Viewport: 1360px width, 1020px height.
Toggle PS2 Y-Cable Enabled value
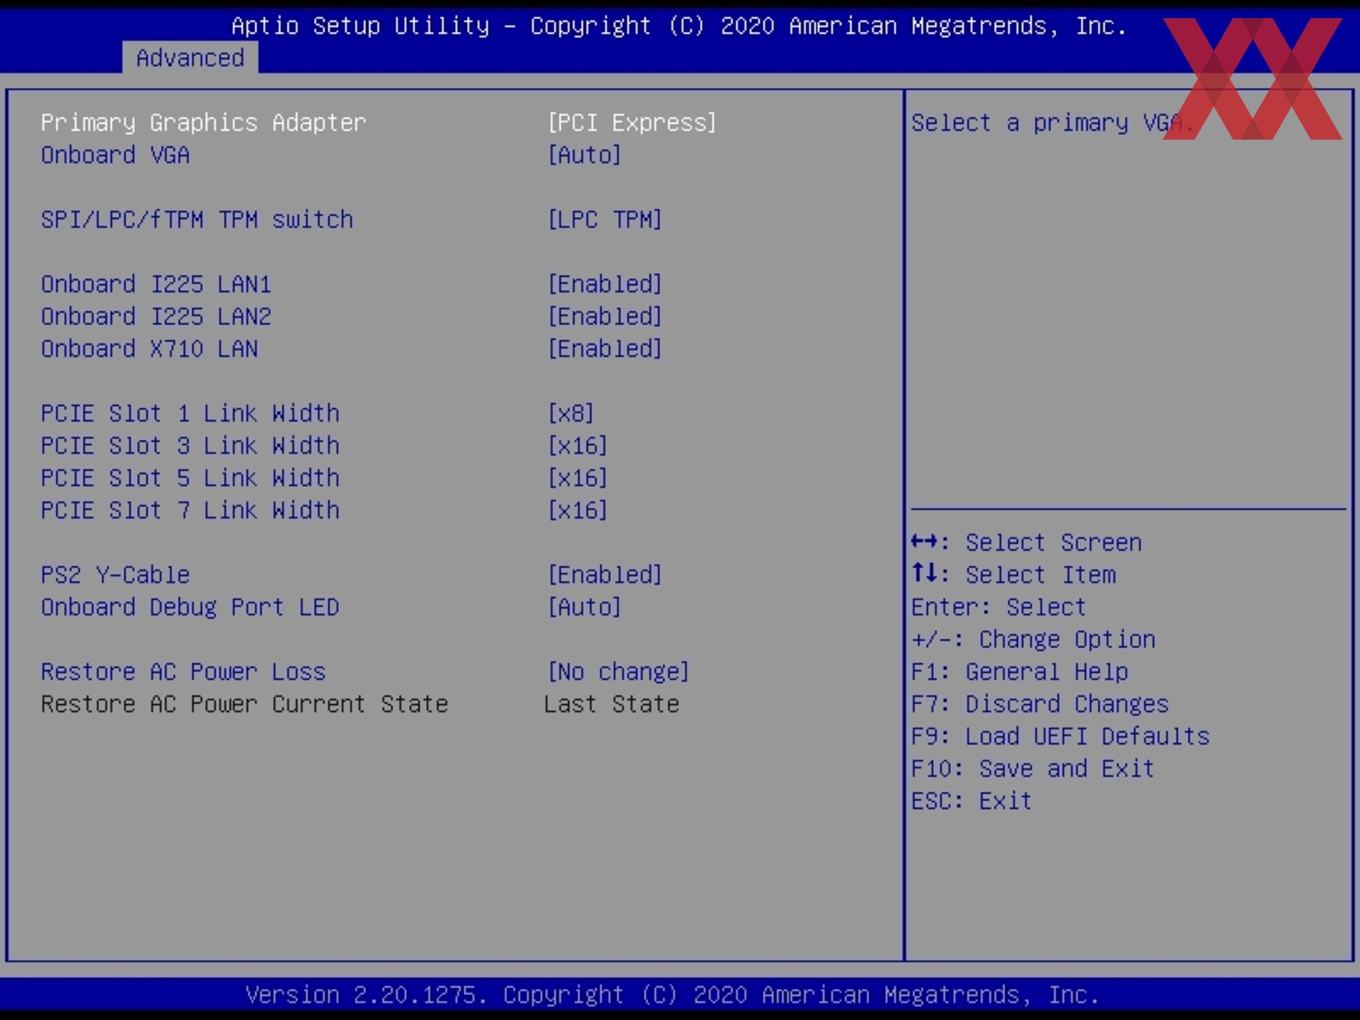pyautogui.click(x=604, y=574)
